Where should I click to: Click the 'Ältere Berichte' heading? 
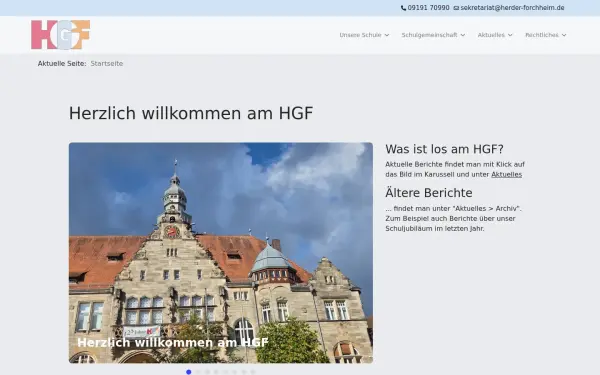[429, 193]
